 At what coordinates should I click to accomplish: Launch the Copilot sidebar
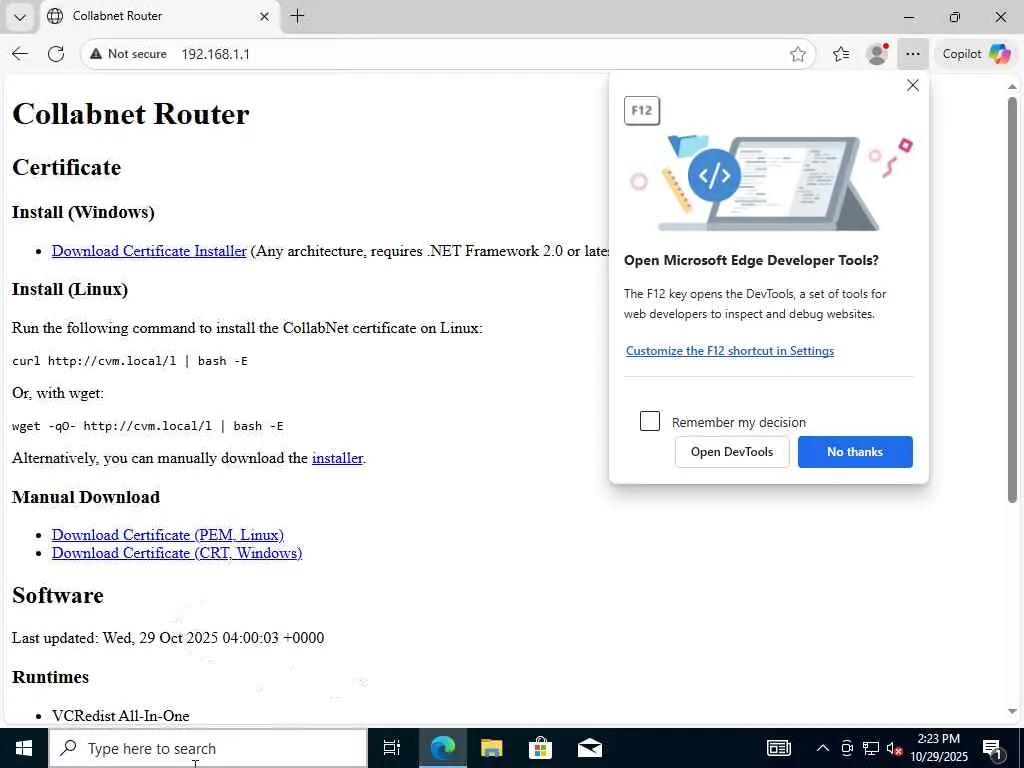point(976,54)
